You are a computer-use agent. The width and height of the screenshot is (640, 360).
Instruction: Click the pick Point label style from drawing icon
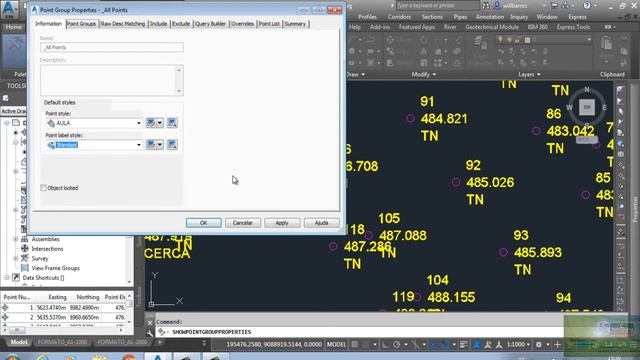172,145
